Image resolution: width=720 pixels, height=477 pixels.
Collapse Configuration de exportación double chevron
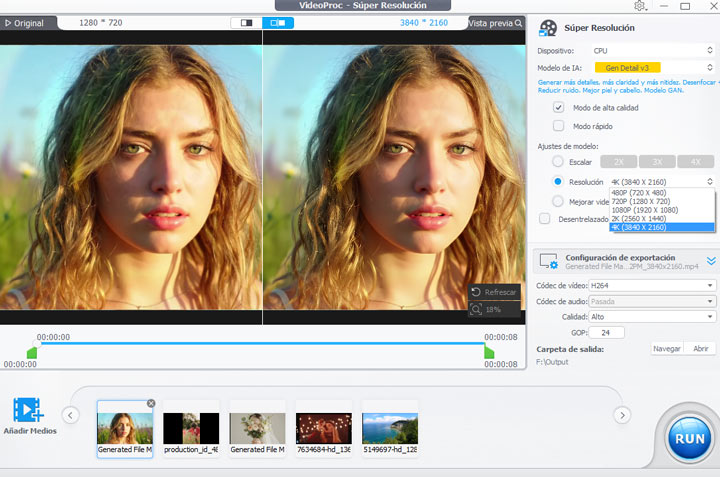coord(711,261)
